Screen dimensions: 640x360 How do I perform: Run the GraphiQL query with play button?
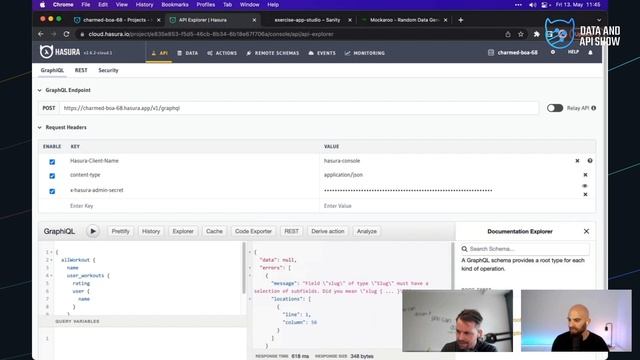(93, 231)
